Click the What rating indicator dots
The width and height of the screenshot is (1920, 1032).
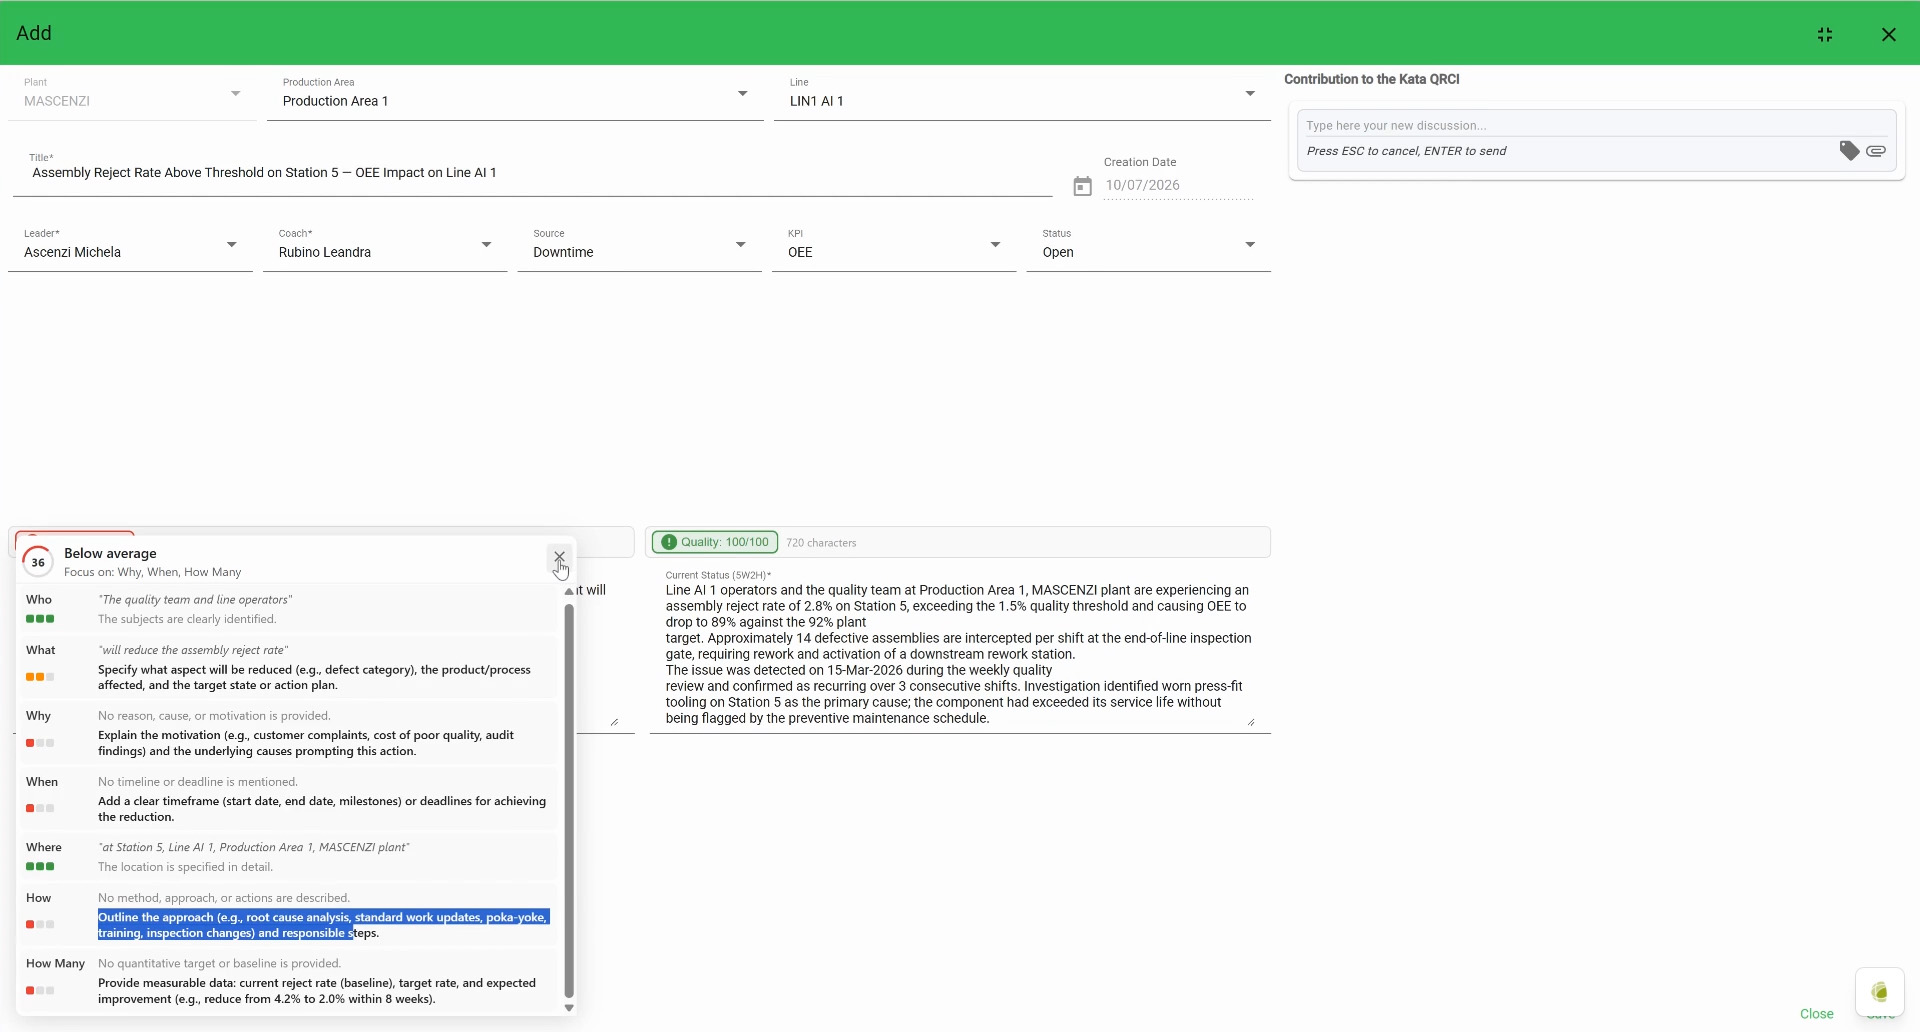point(41,677)
